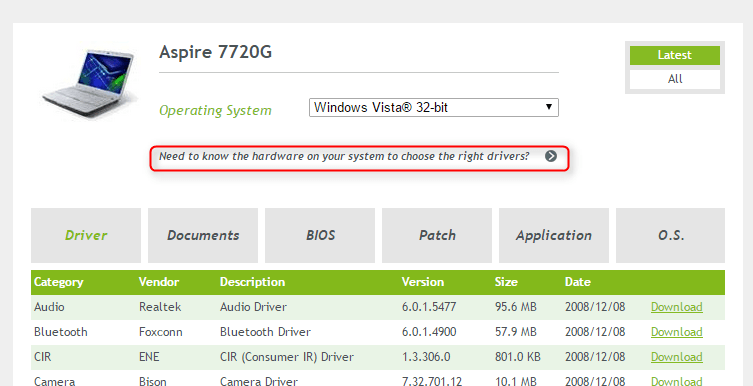Click the Aspire 7720G title
The height and width of the screenshot is (386, 753).
pyautogui.click(x=216, y=52)
